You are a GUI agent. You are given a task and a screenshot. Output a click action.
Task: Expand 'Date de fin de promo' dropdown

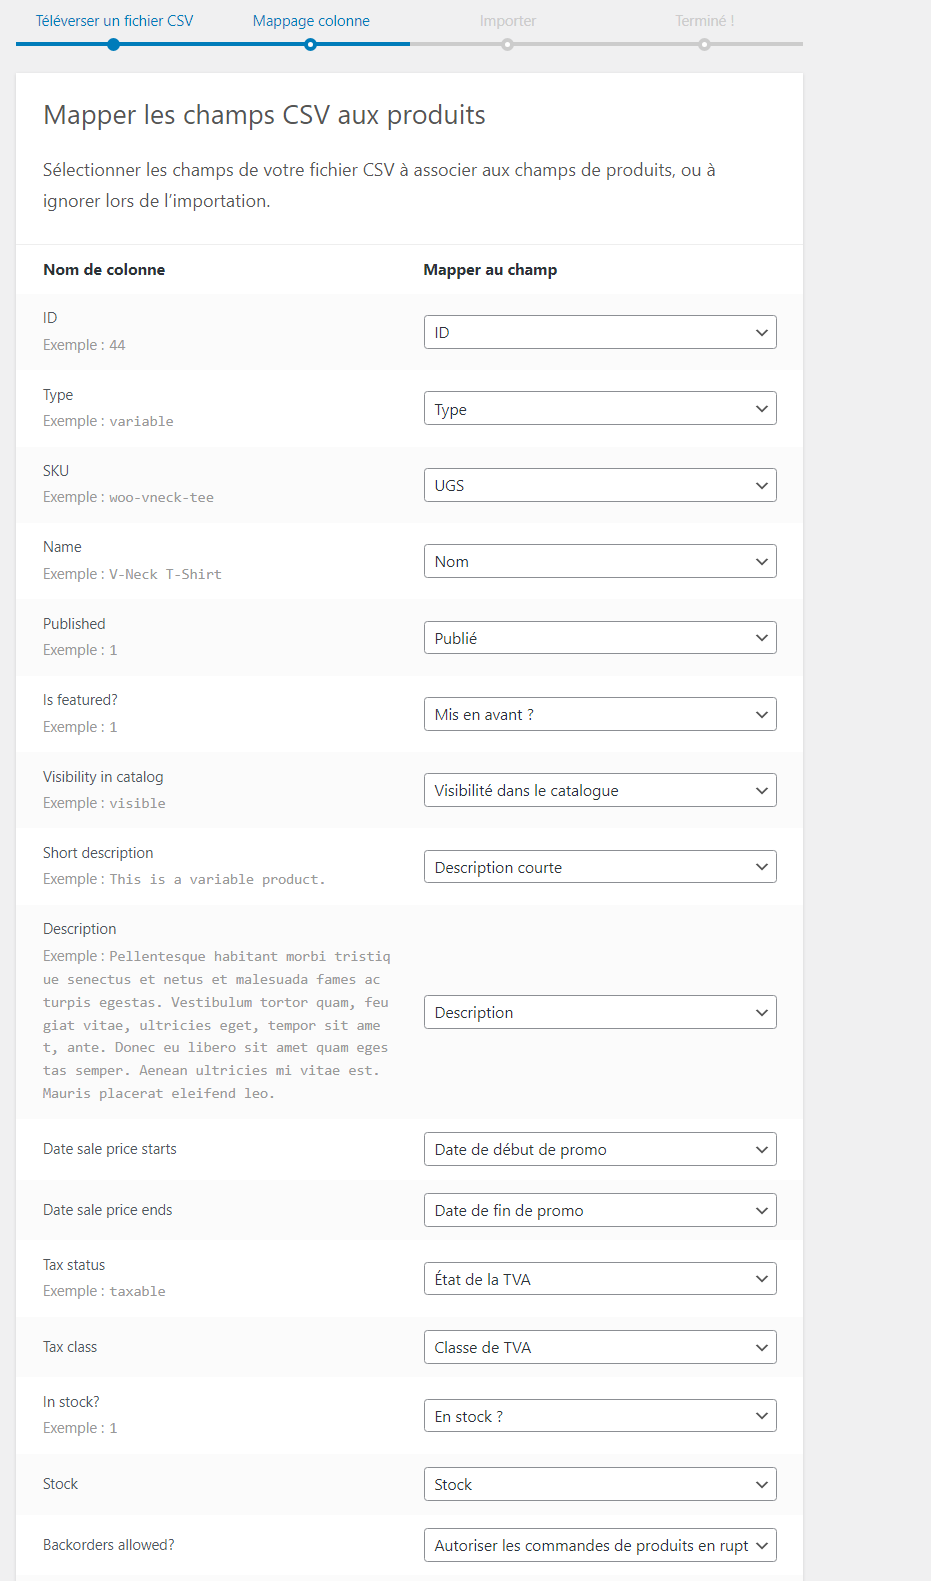point(600,1210)
